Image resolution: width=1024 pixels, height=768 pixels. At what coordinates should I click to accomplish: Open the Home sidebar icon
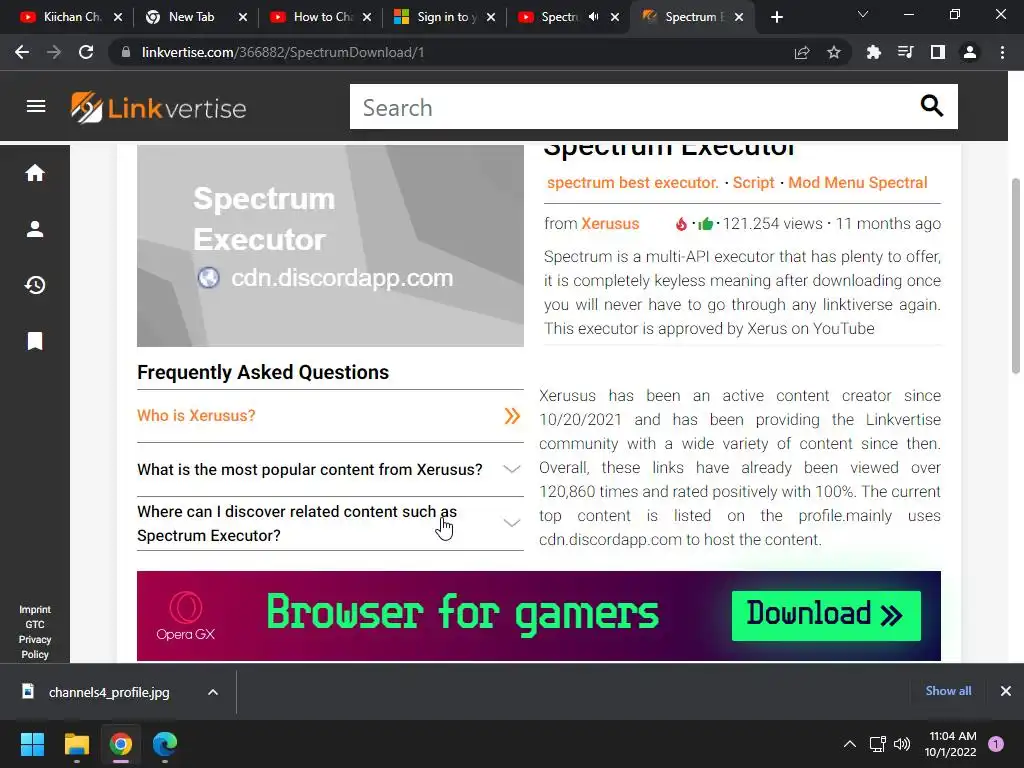tap(35, 173)
